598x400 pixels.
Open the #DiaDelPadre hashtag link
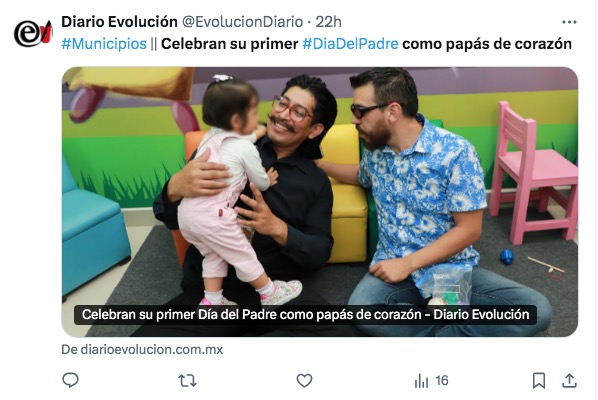(x=350, y=44)
